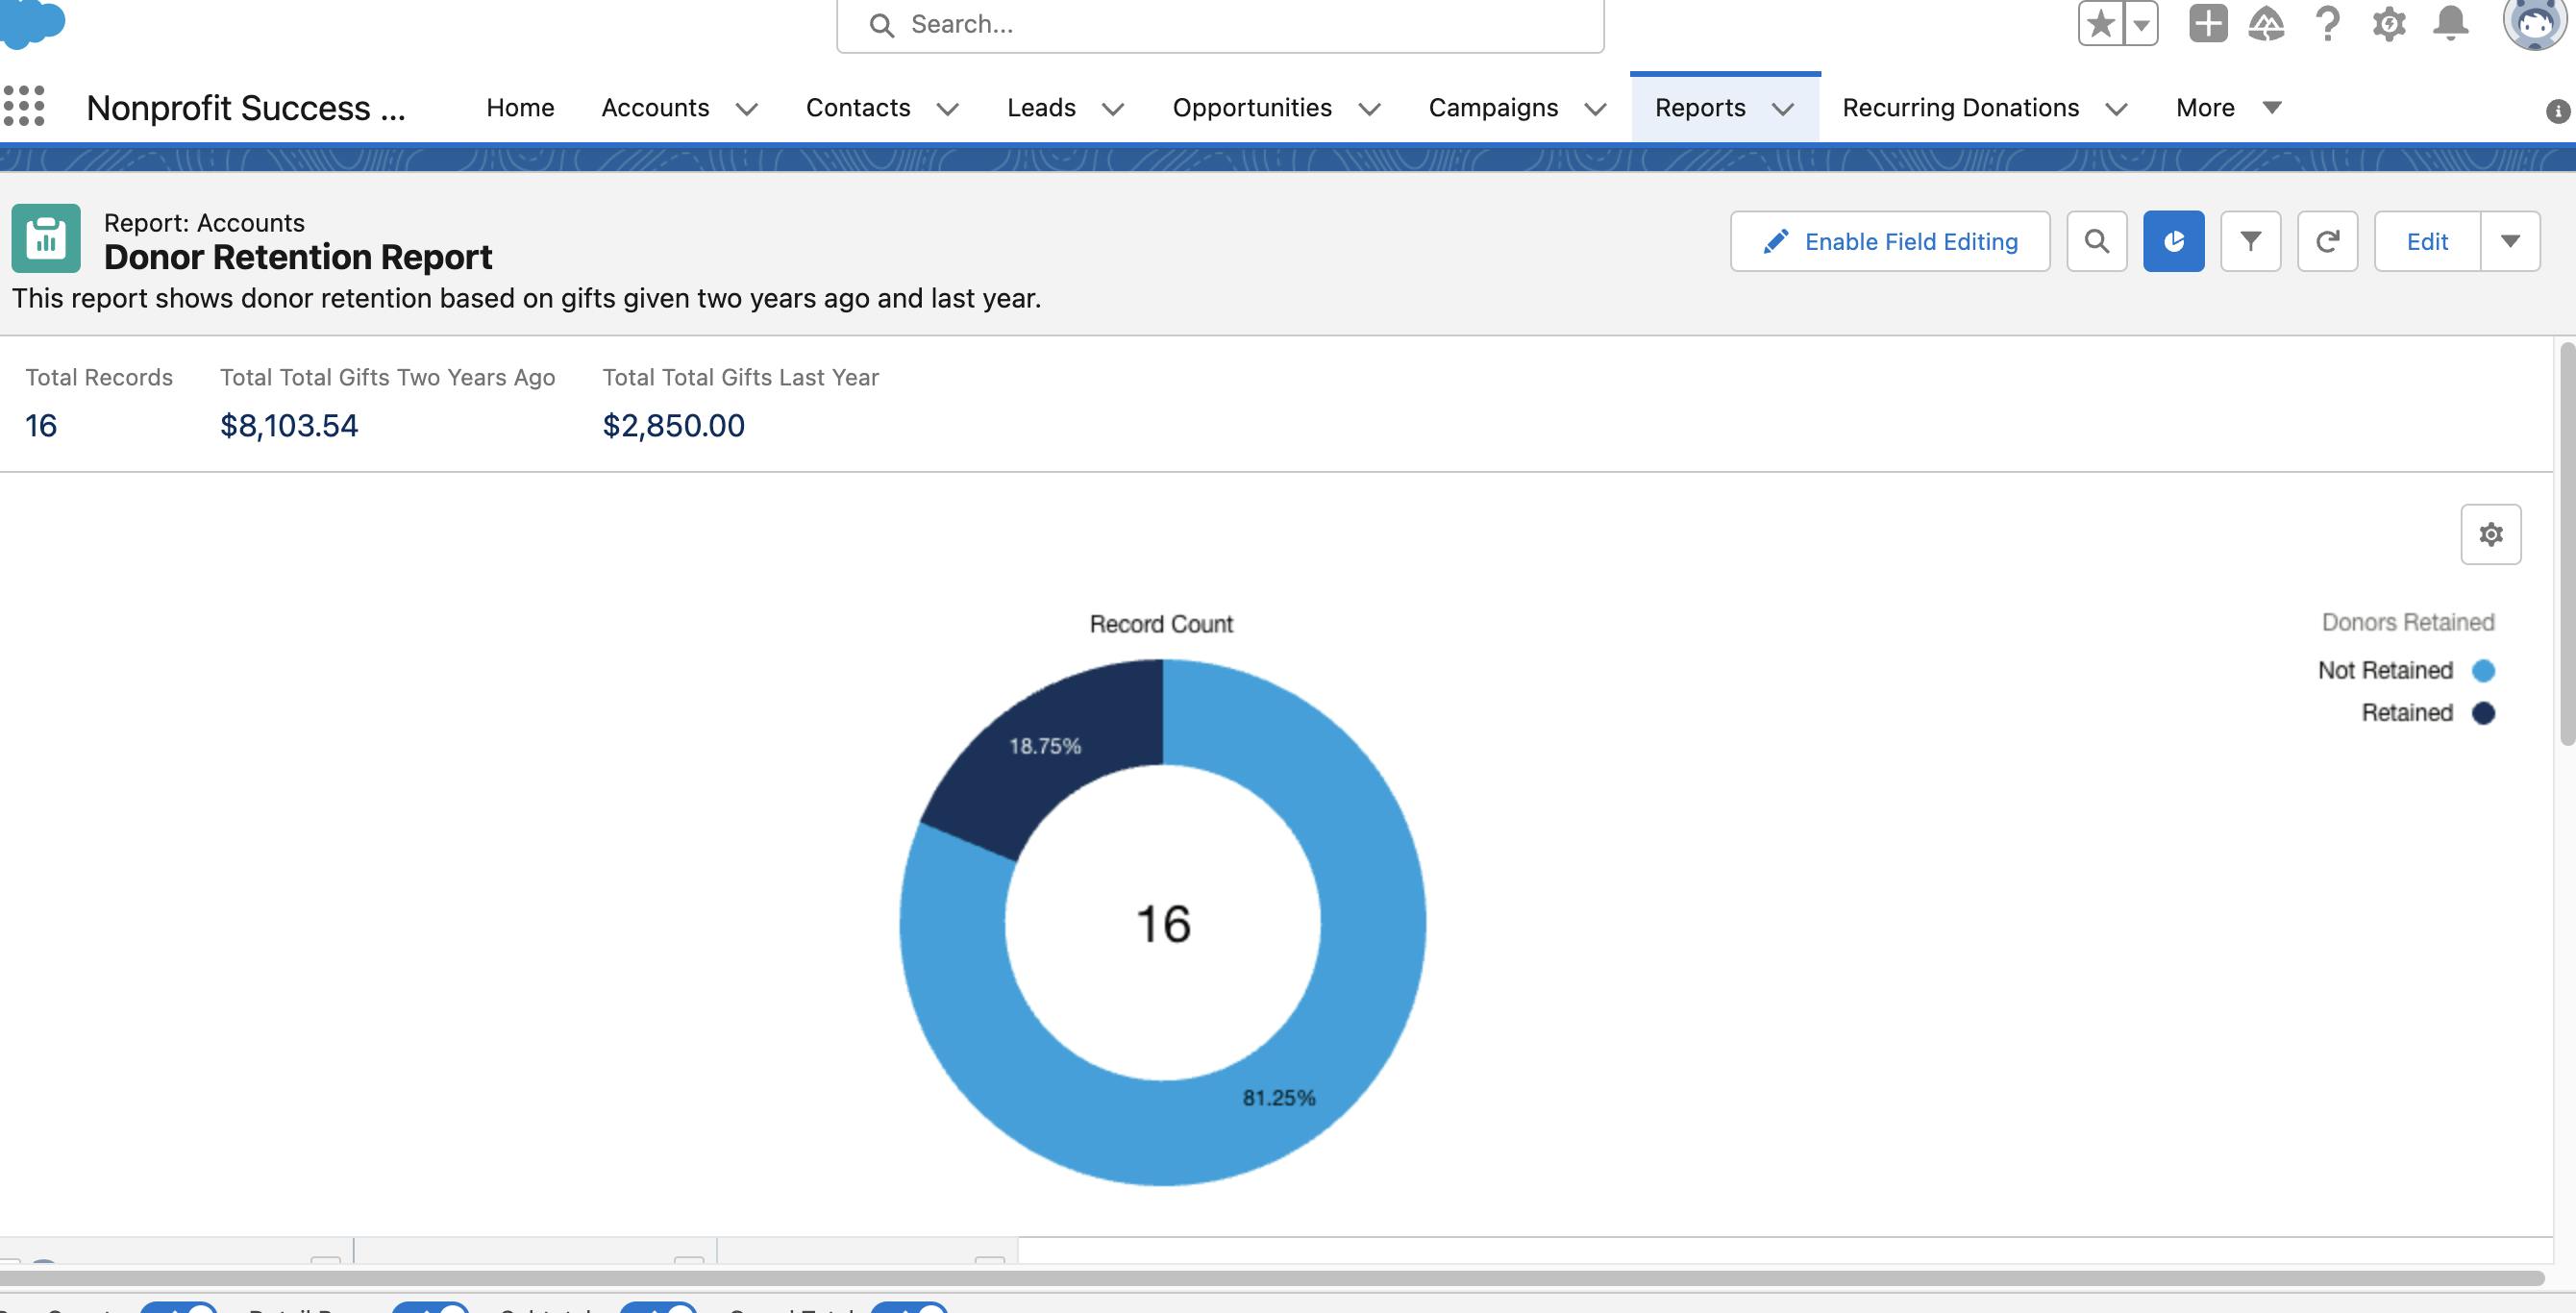
Task: Click the $8,103.54 gifts total
Action: [x=289, y=426]
